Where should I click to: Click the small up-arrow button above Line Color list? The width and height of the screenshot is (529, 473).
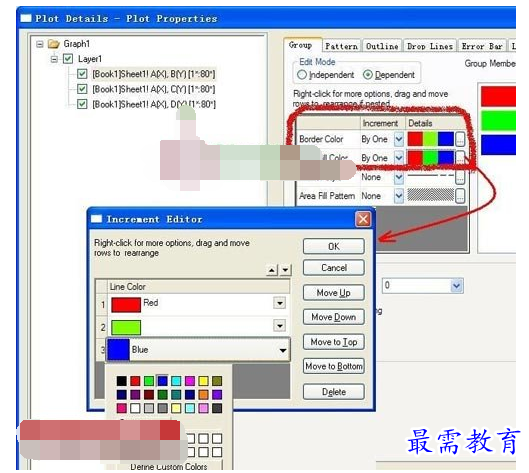tap(272, 270)
